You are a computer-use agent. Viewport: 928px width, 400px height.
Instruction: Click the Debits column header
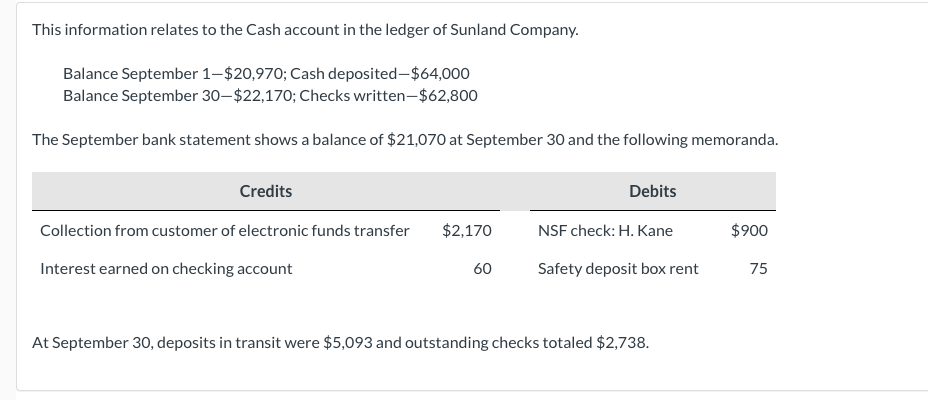coord(652,191)
